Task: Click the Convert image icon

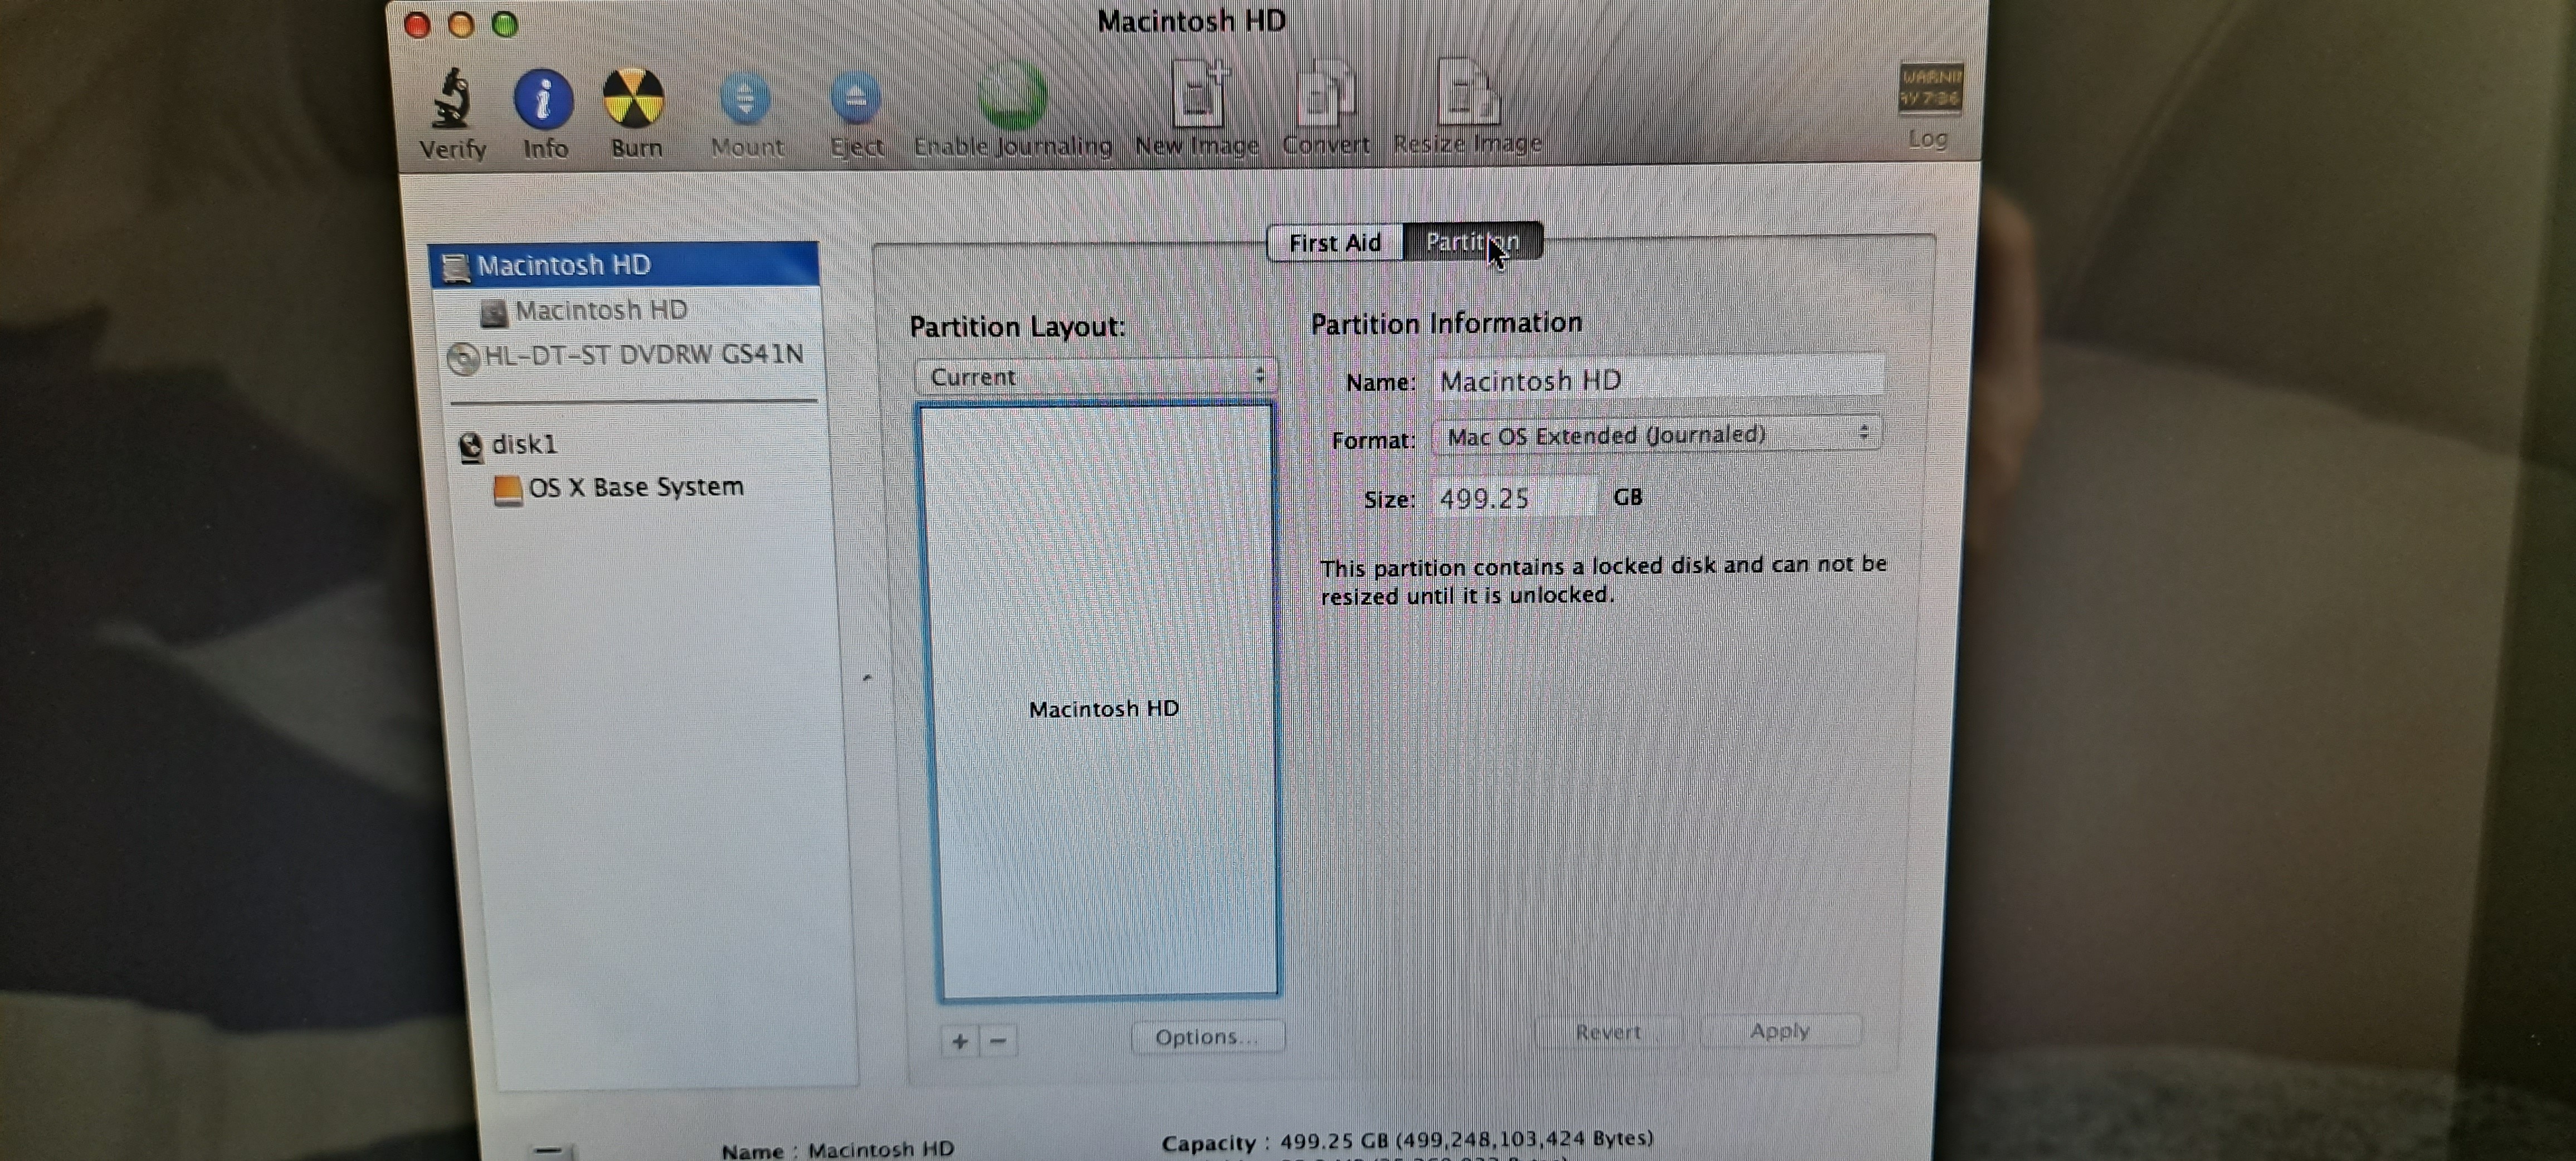Action: 1325,96
